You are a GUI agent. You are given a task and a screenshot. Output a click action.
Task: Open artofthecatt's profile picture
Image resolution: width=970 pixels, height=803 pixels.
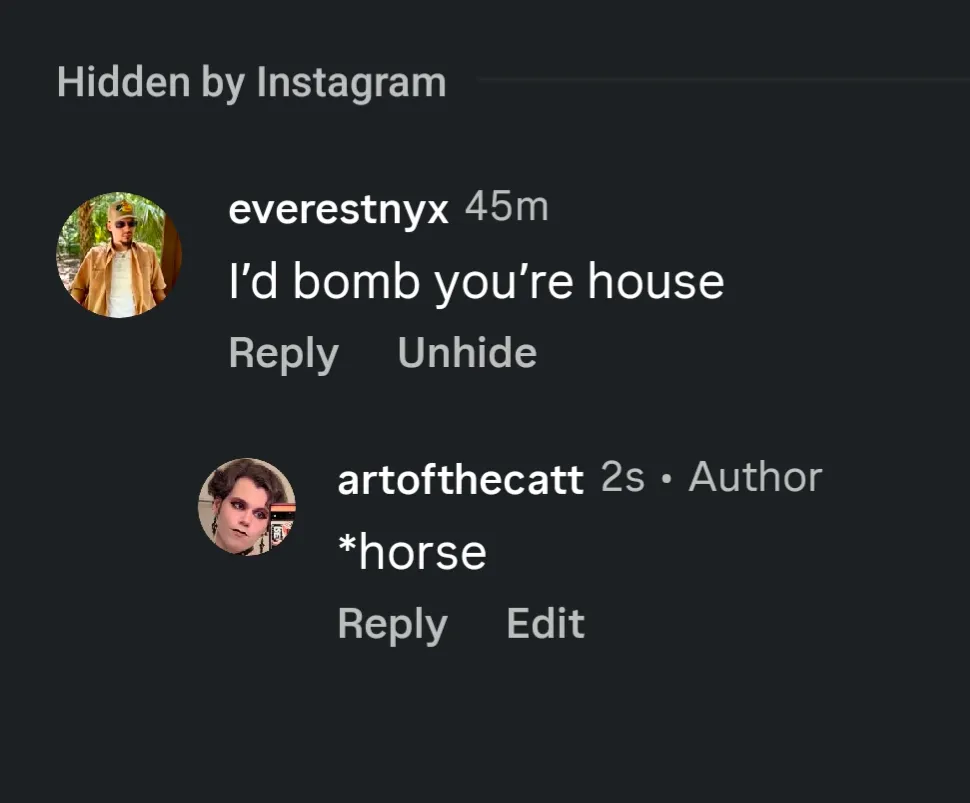(247, 507)
